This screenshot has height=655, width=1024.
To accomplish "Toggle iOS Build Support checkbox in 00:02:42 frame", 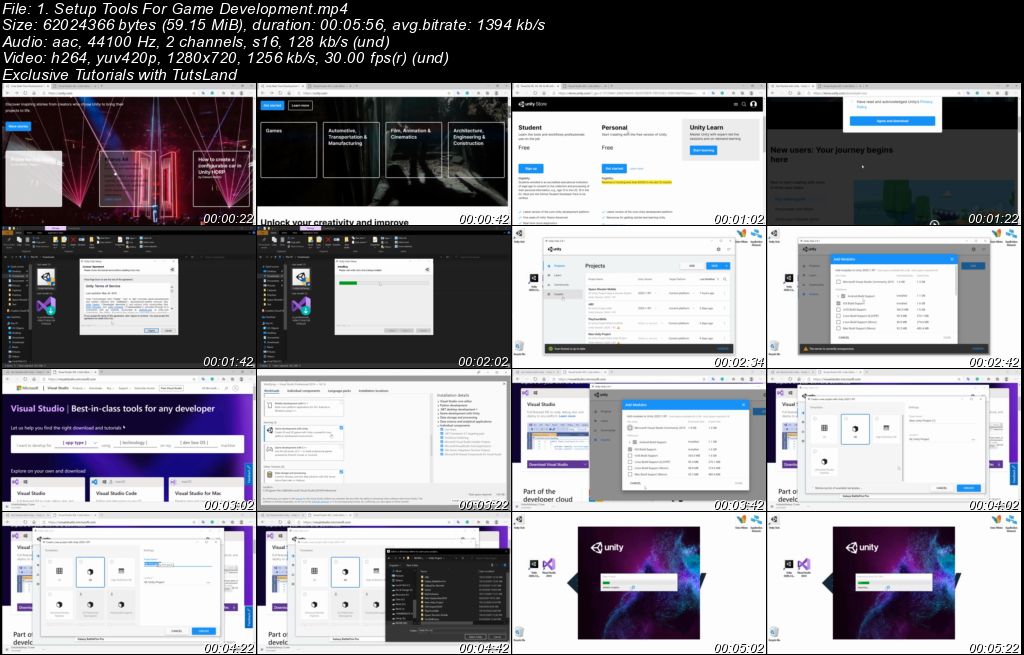I will [x=839, y=304].
